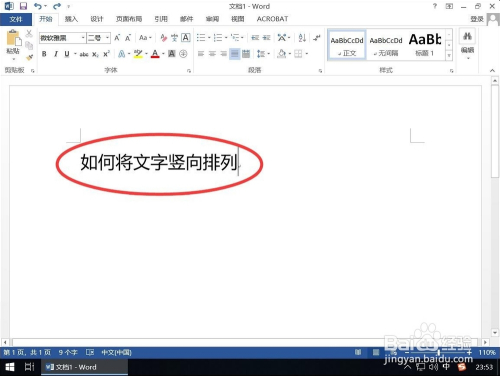This screenshot has height=376, width=500.
Task: Open the font name dropdown
Action: (83, 38)
